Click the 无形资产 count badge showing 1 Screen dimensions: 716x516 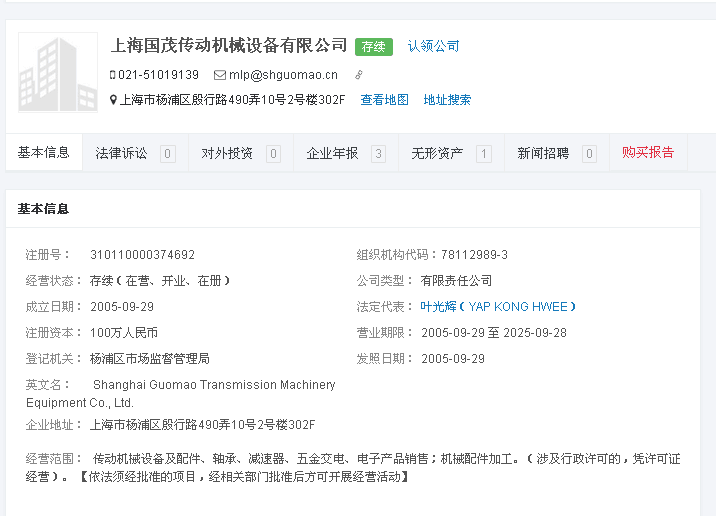click(x=483, y=154)
